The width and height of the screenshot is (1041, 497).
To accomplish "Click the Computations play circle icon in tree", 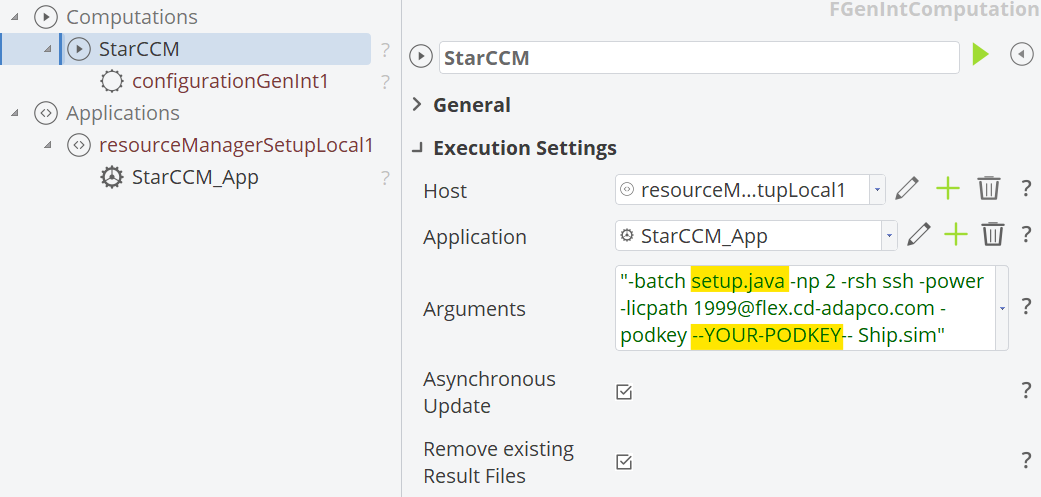I will tap(45, 17).
